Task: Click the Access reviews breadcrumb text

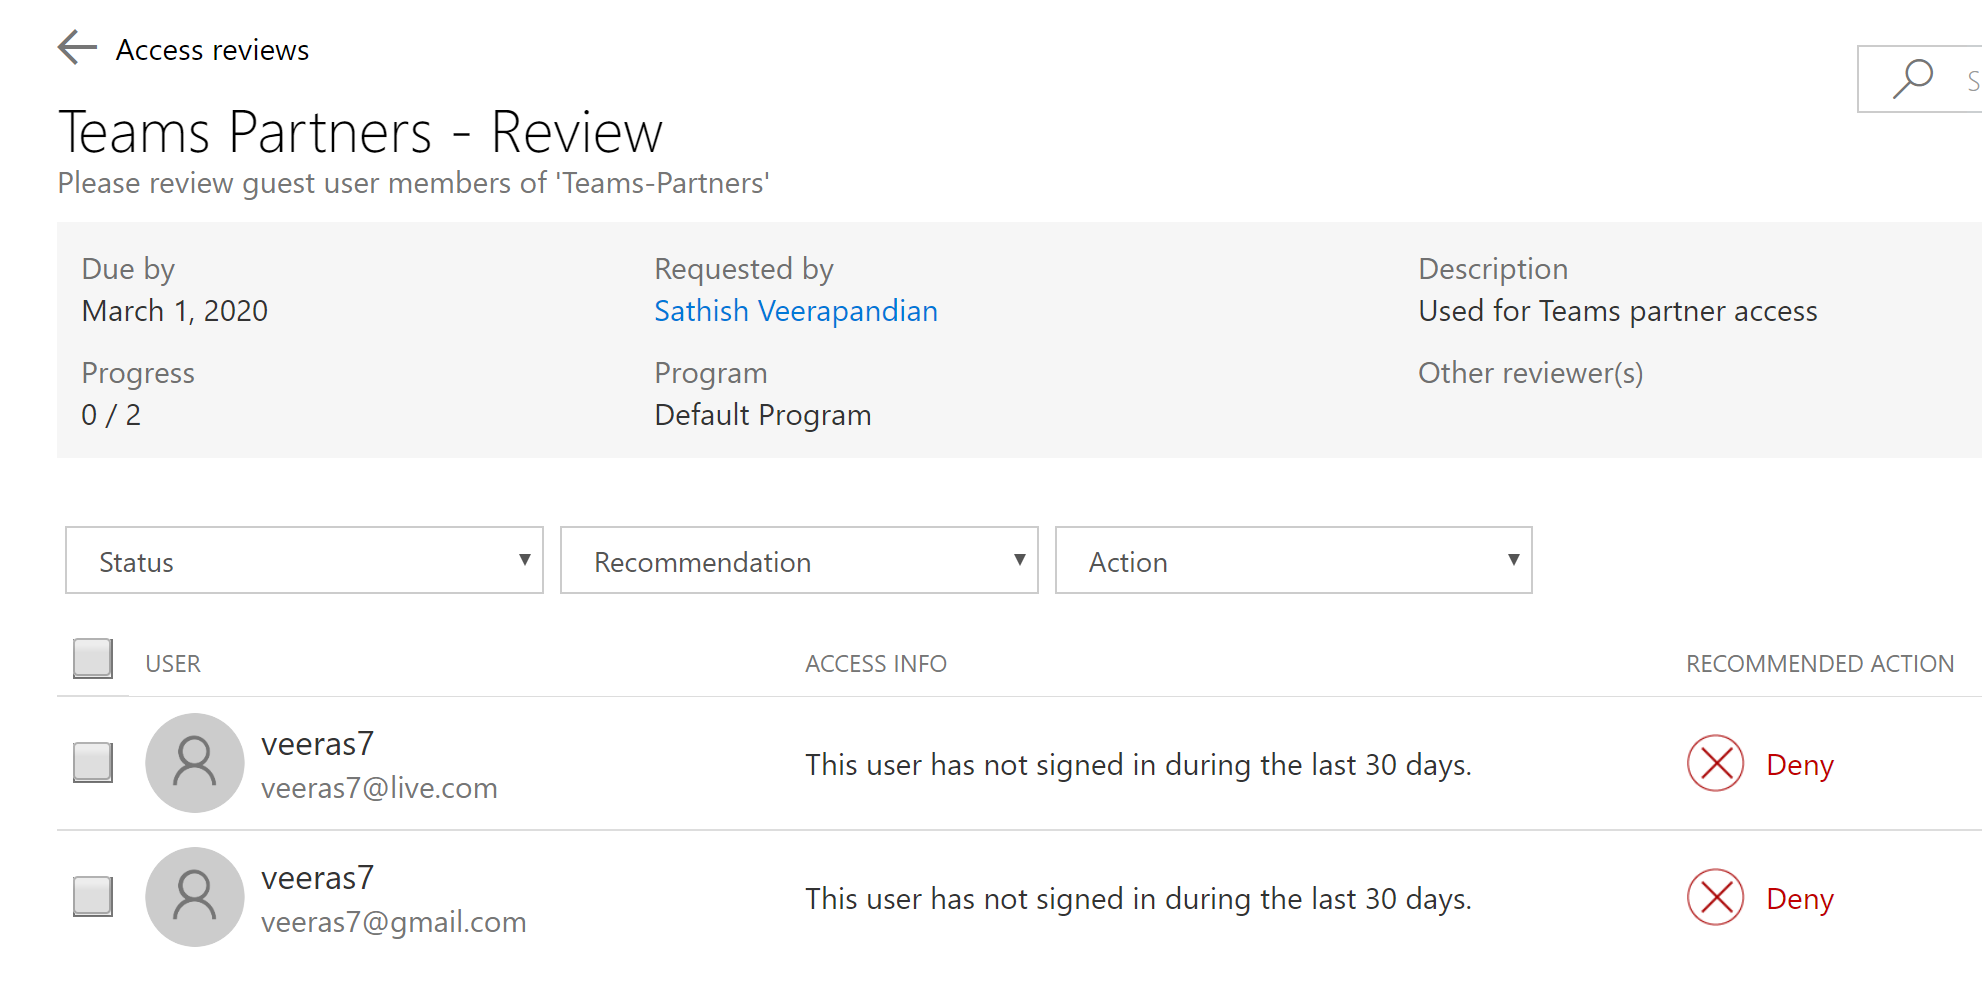Action: tap(212, 50)
